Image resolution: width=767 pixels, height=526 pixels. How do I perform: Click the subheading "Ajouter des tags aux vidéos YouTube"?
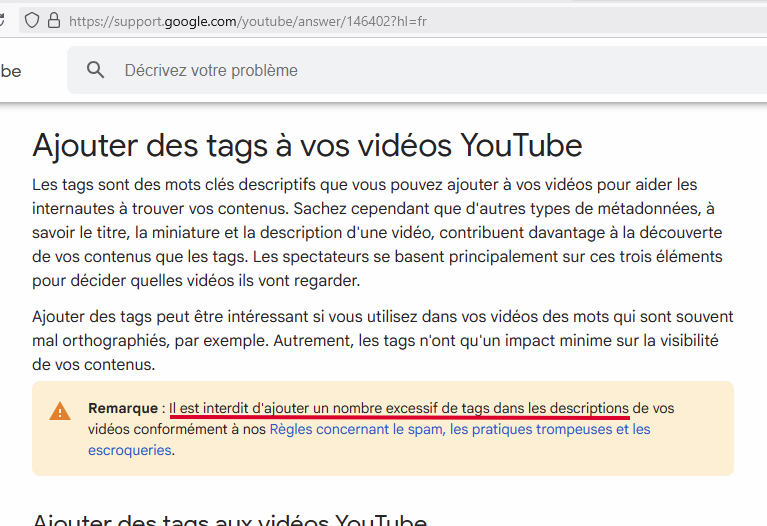[x=230, y=519]
